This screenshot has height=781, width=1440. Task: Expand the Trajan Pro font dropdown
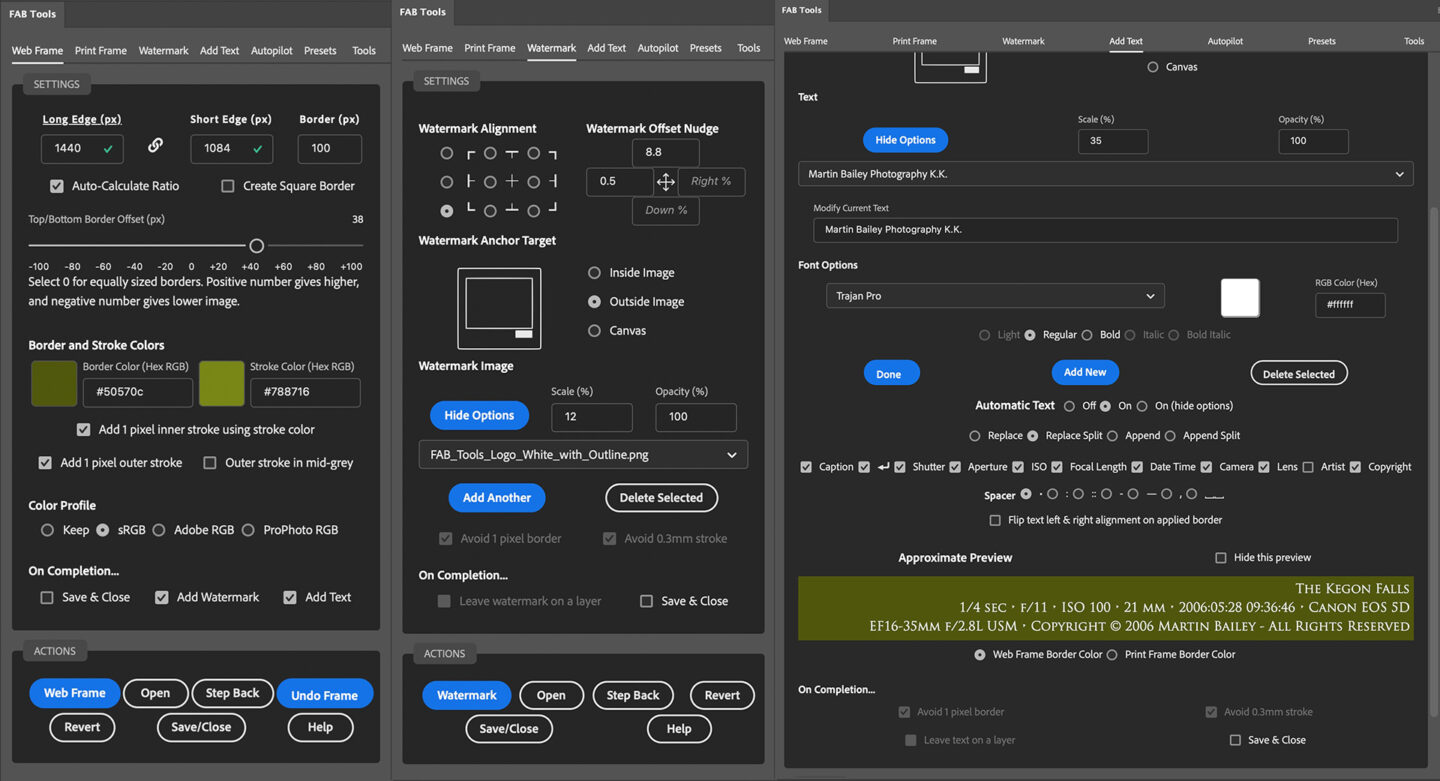click(995, 296)
